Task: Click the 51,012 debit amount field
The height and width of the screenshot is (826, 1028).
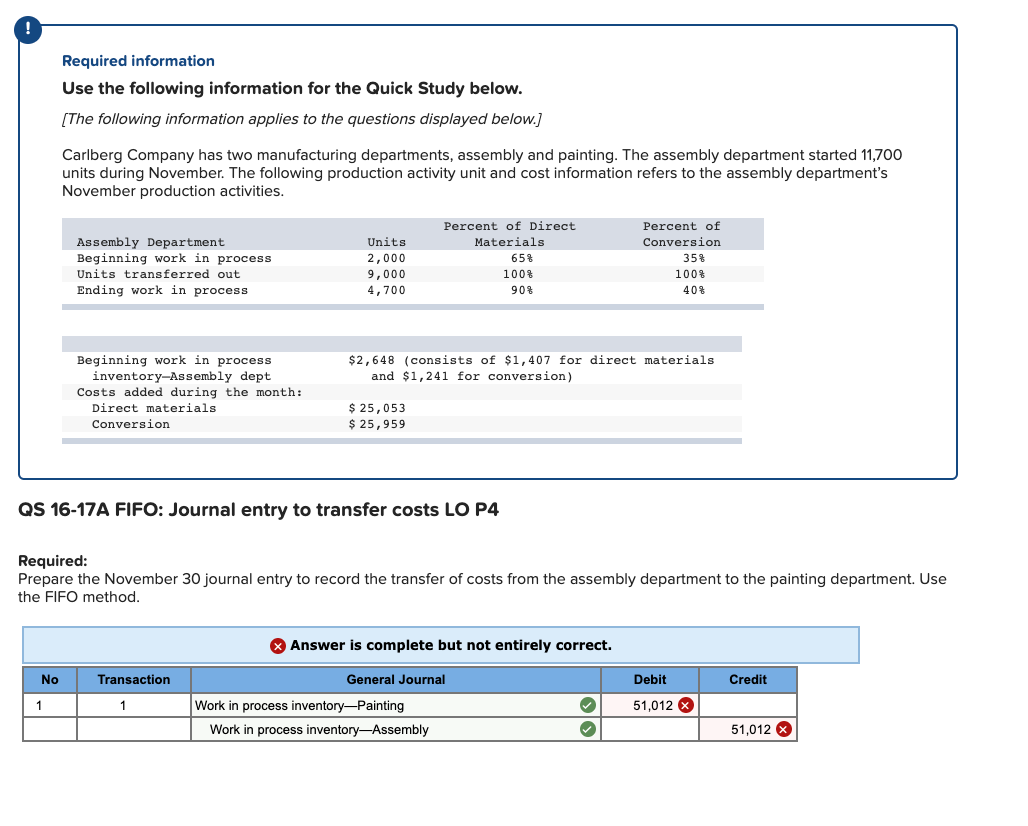Action: click(645, 704)
